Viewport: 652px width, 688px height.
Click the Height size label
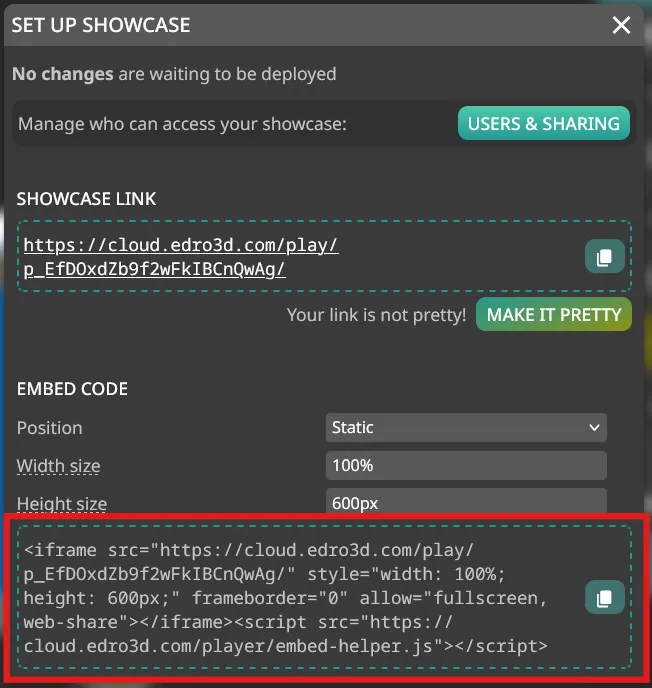pos(62,504)
